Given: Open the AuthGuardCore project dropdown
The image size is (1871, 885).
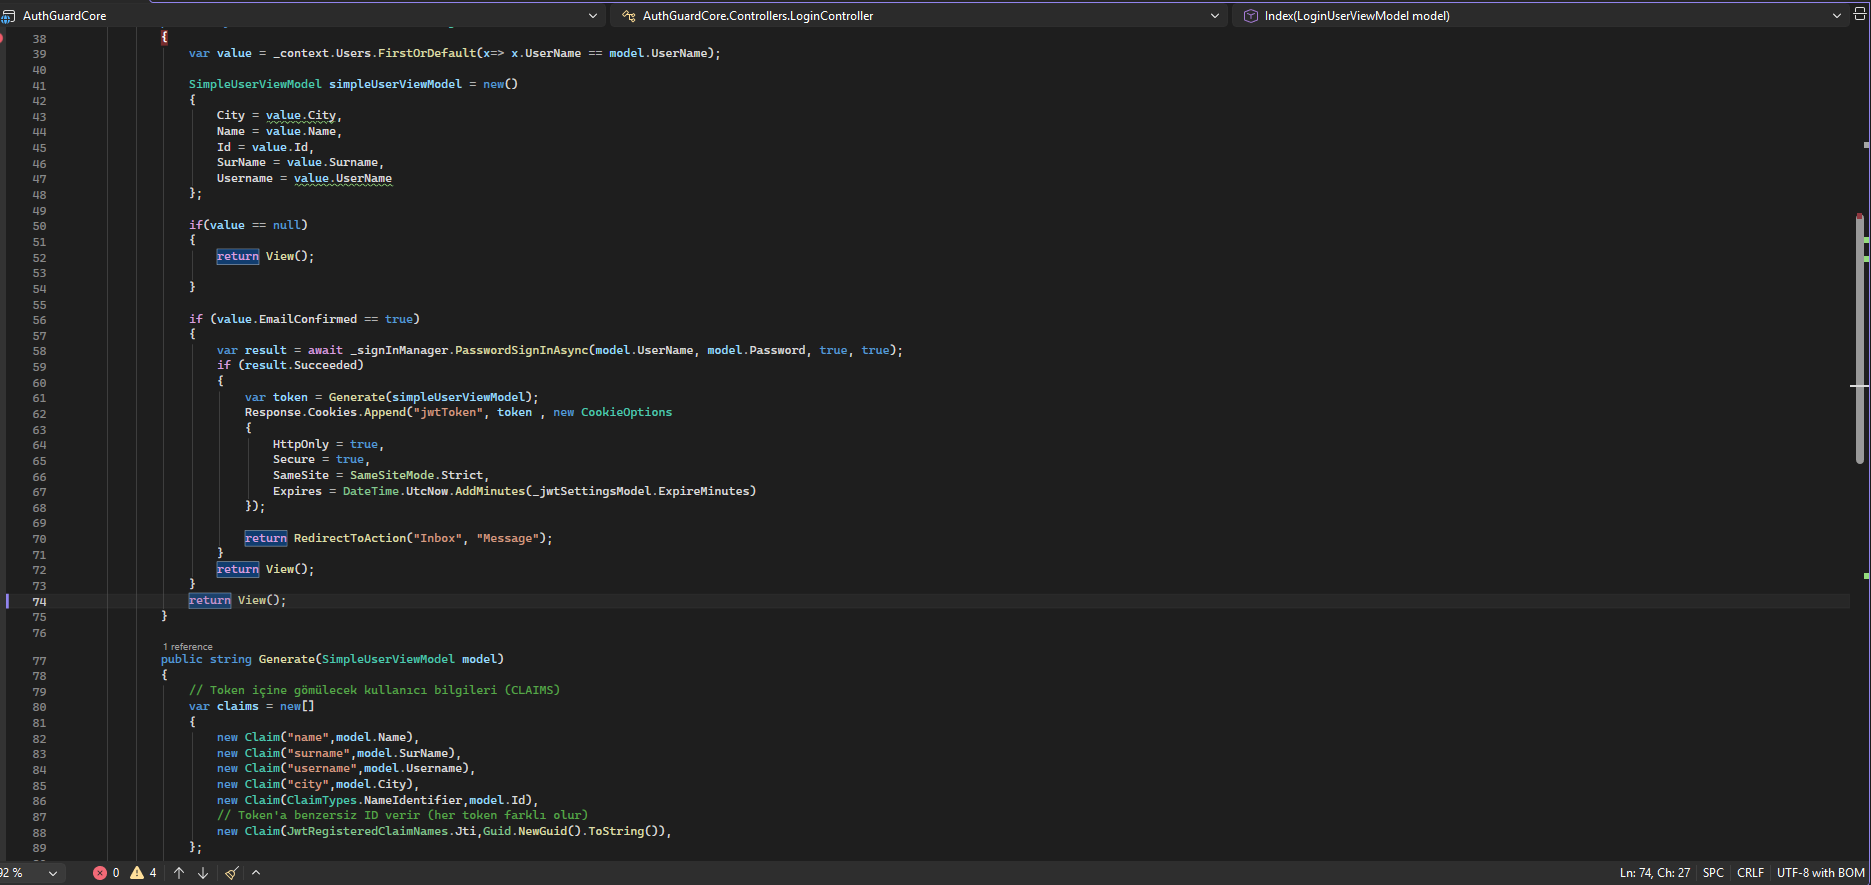Looking at the screenshot, I should pyautogui.click(x=593, y=16).
